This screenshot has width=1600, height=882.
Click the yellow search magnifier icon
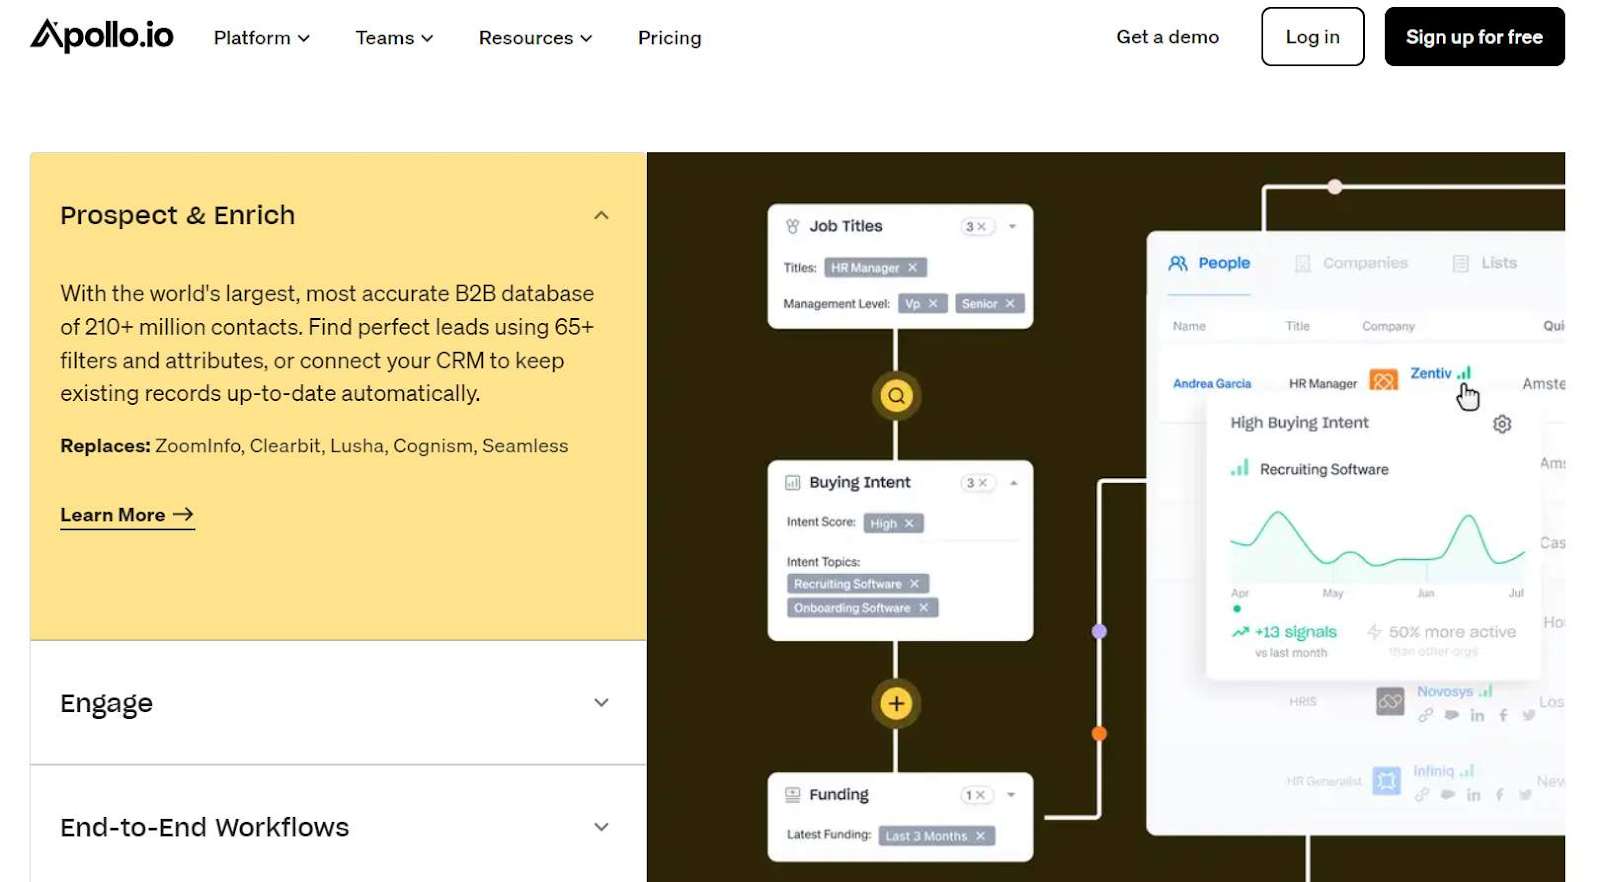[x=896, y=396]
